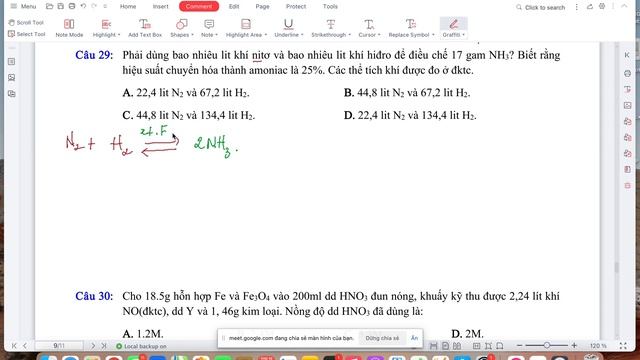
Task: Click Add Text Box
Action: click(x=145, y=28)
